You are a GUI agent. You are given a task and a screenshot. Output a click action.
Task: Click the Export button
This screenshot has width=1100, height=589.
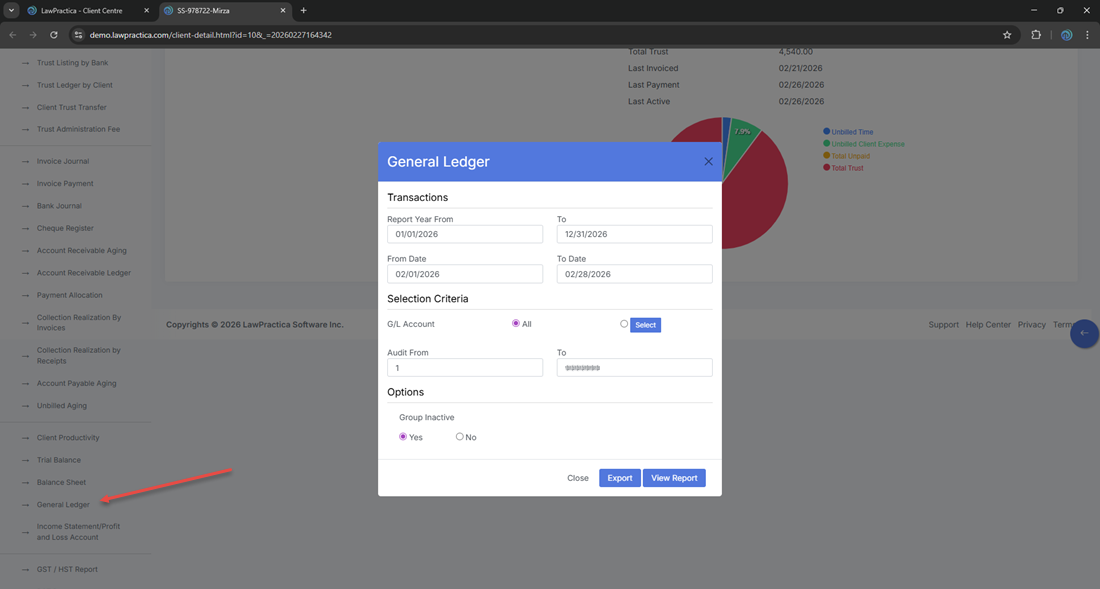(x=620, y=478)
